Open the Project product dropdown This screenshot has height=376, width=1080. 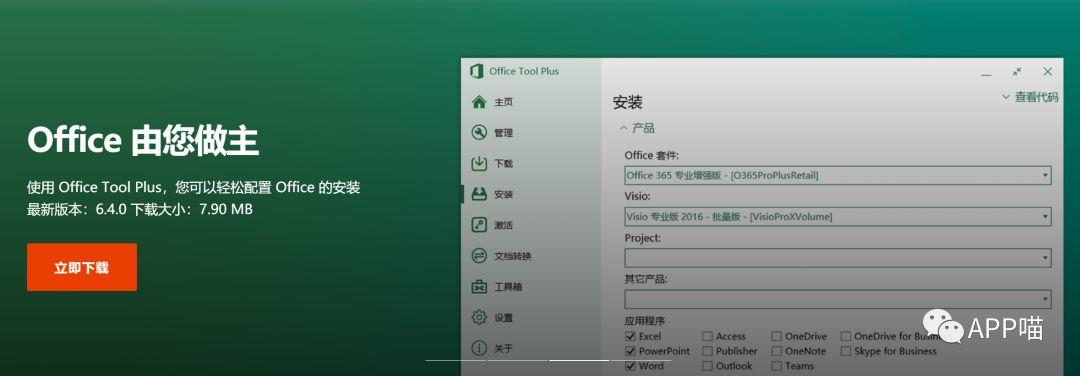[838, 258]
